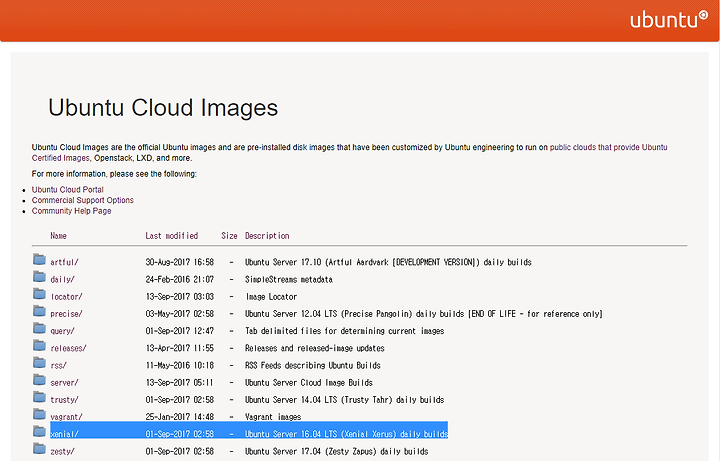
Task: Follow the public clouds Certified Images link
Action: (608, 147)
